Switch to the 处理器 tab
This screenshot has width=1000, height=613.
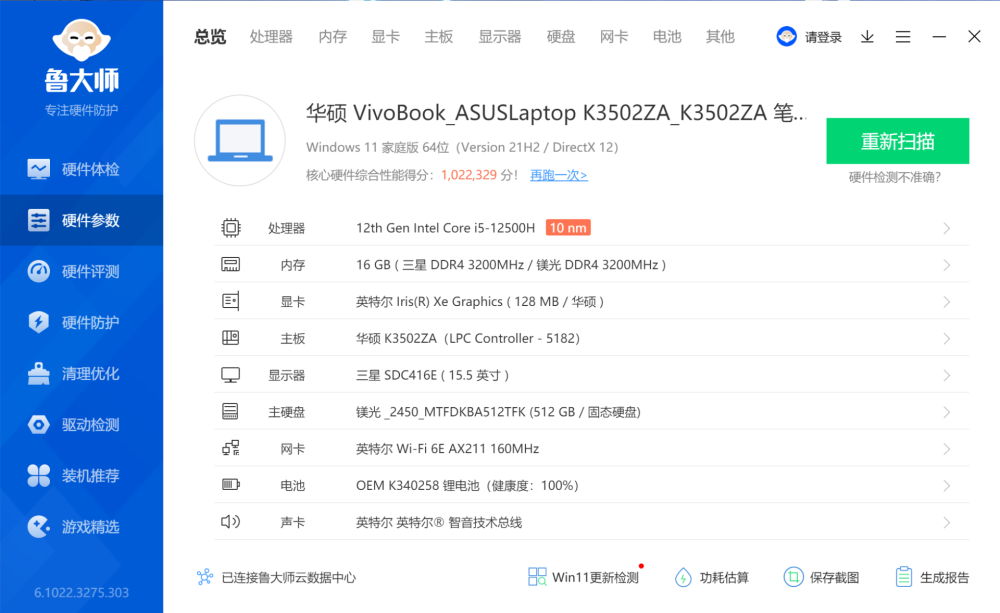(x=271, y=37)
